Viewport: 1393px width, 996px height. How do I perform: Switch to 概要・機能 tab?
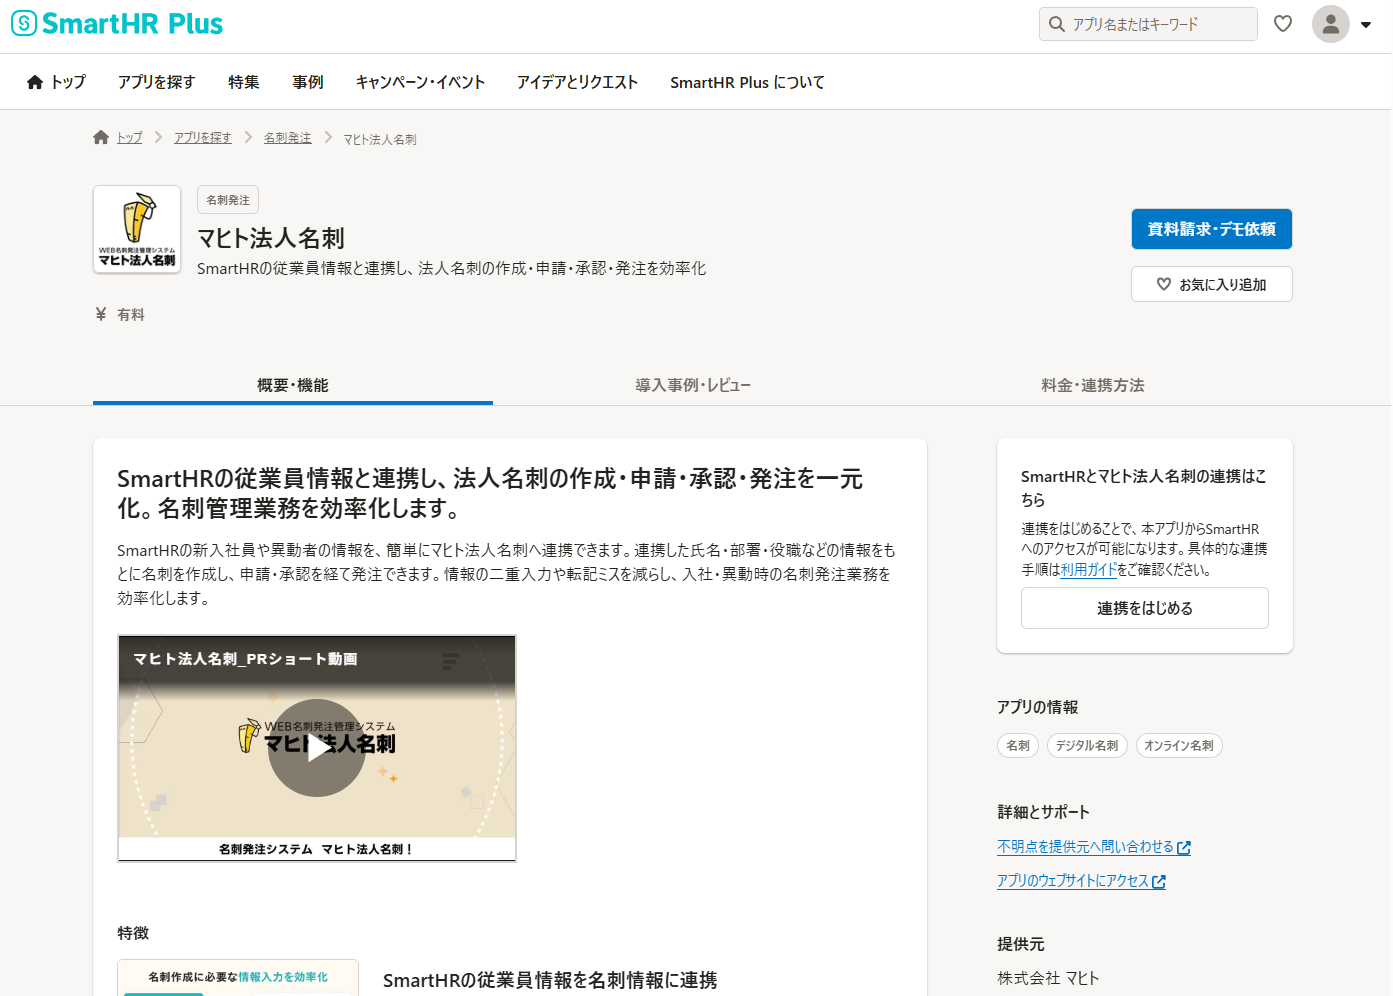point(293,385)
